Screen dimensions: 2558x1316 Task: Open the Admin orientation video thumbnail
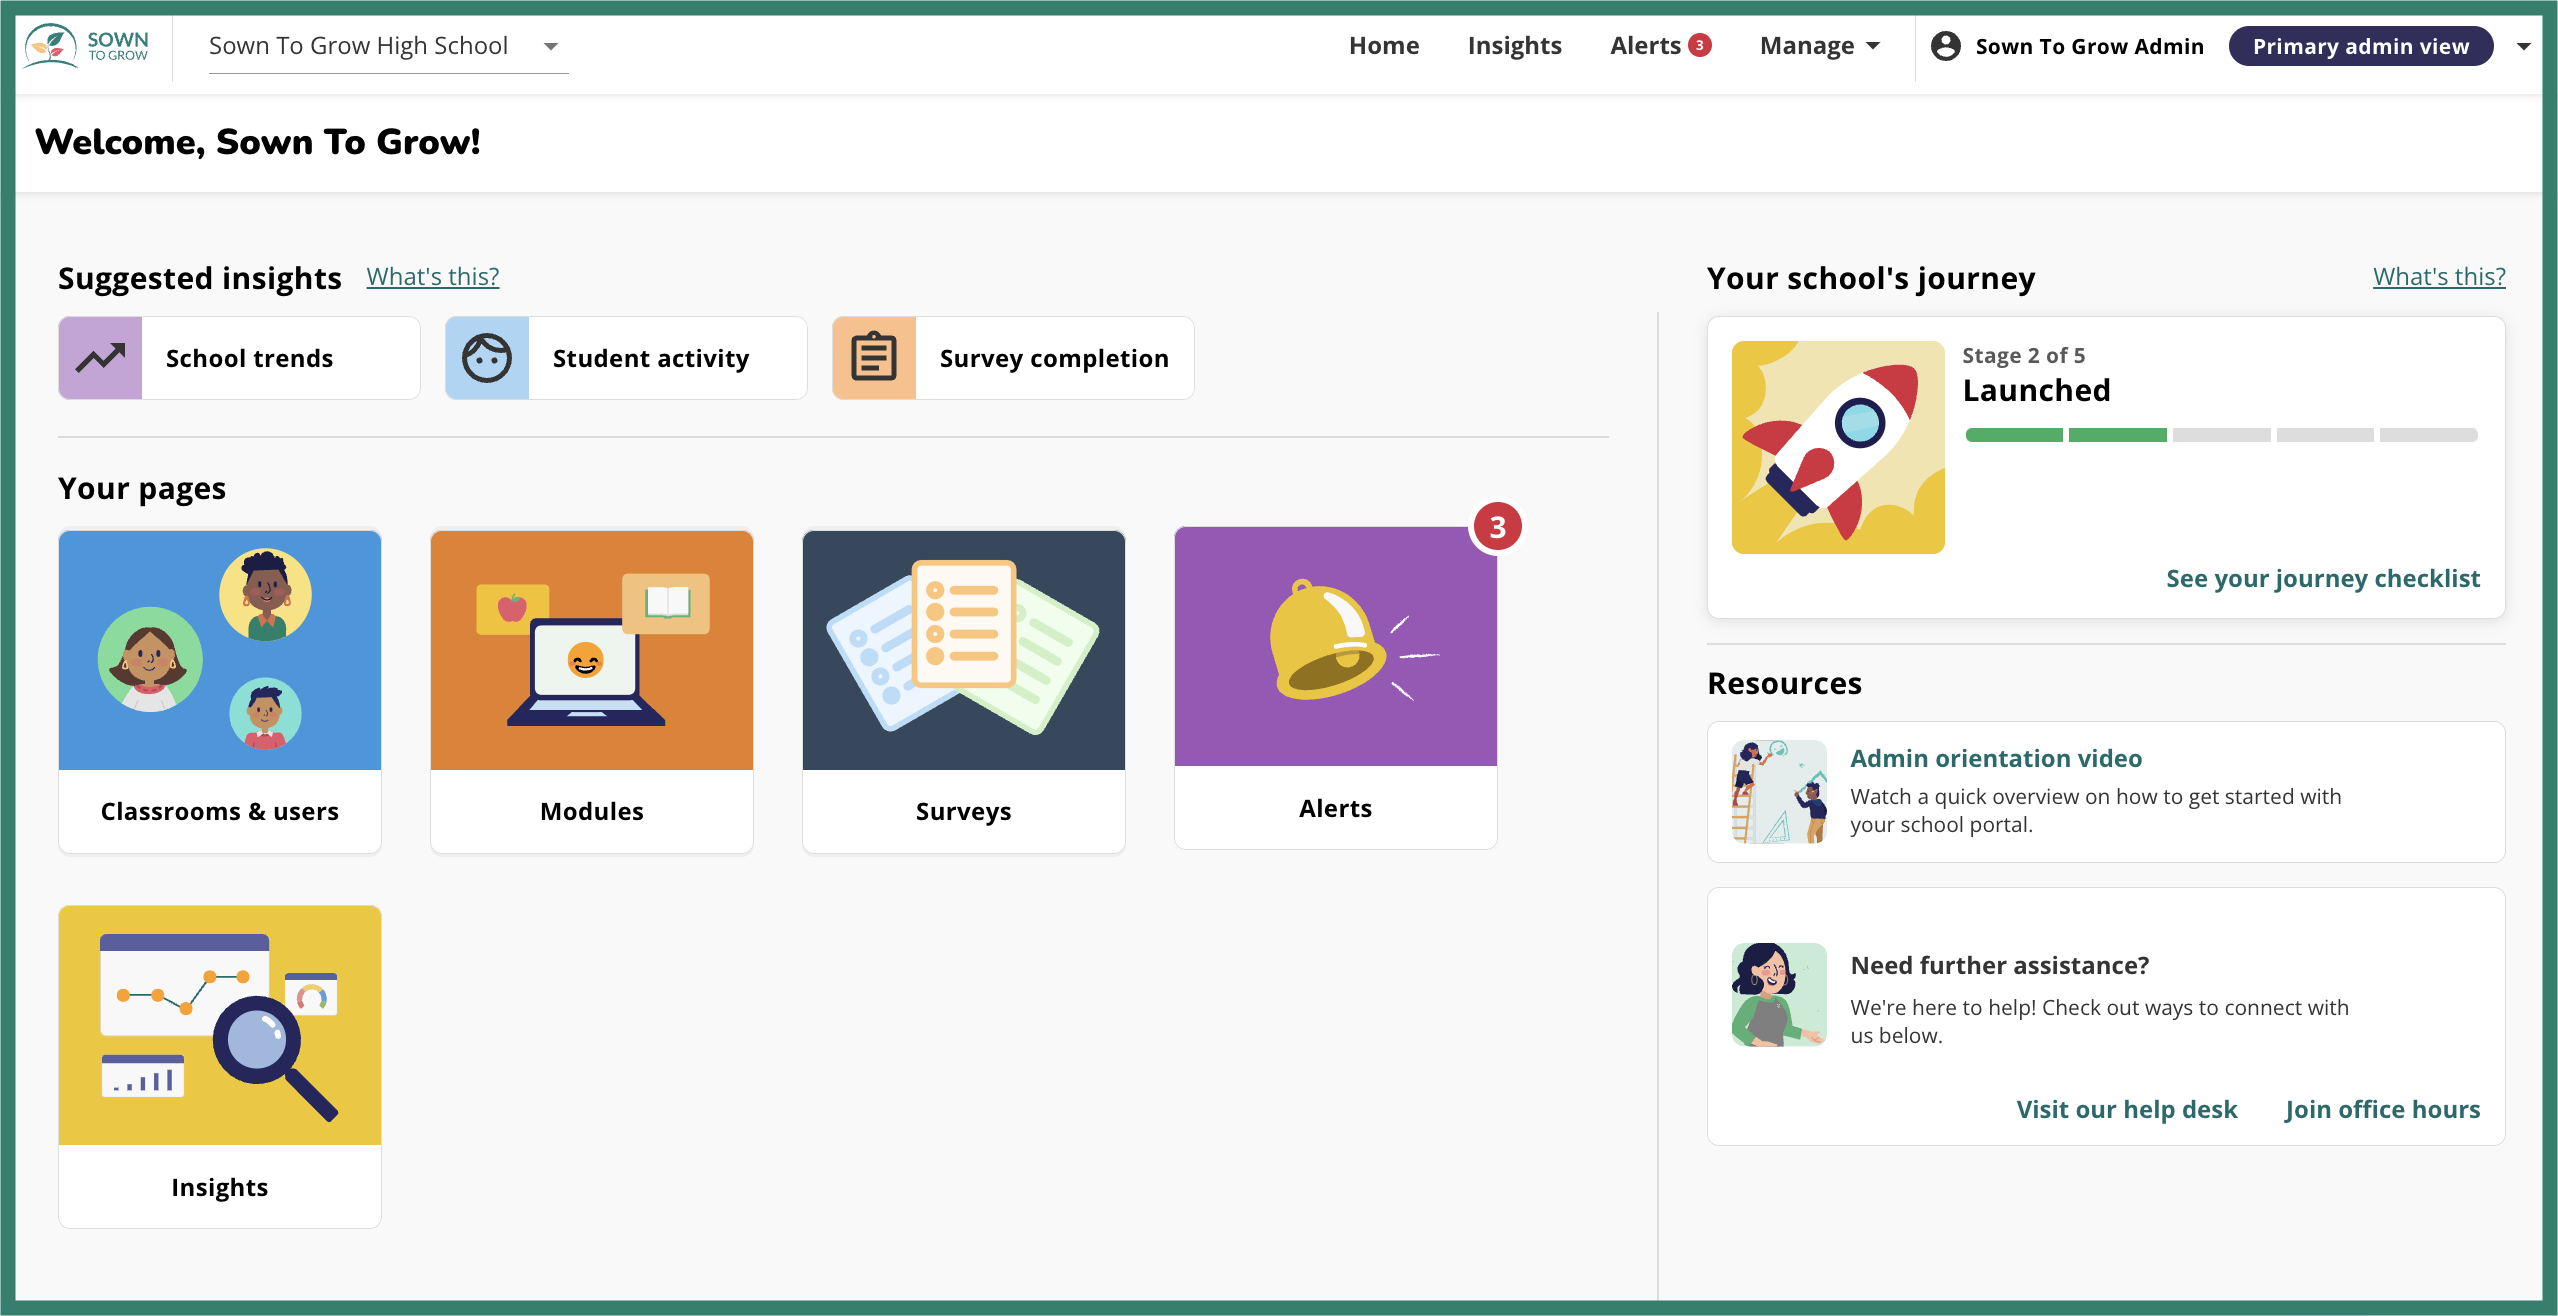[x=1779, y=792]
